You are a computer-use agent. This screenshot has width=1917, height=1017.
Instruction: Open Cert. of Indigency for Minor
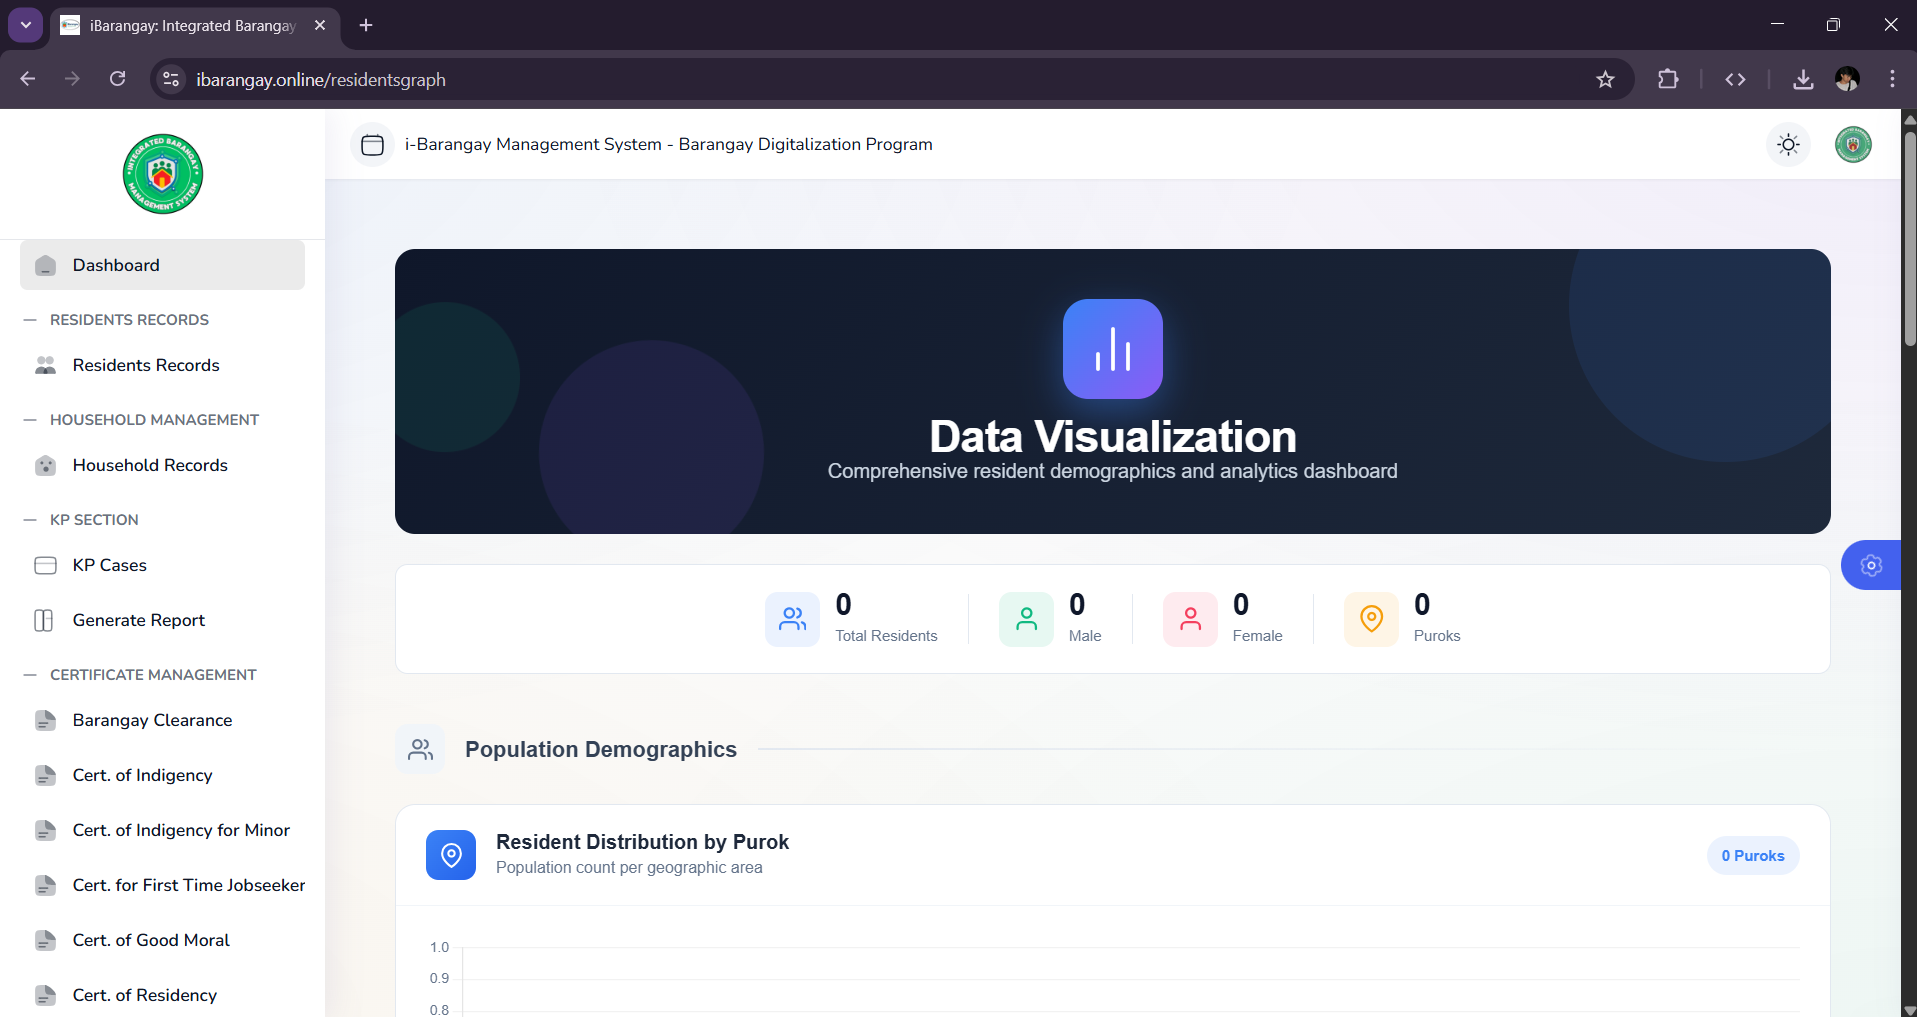coord(180,830)
